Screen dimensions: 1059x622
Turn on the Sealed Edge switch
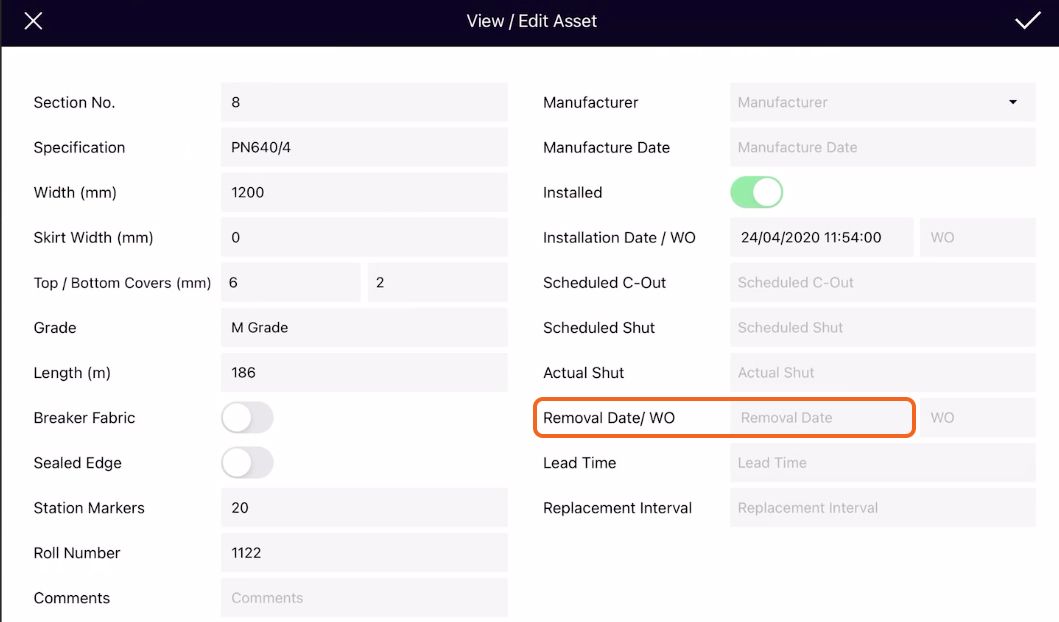247,463
